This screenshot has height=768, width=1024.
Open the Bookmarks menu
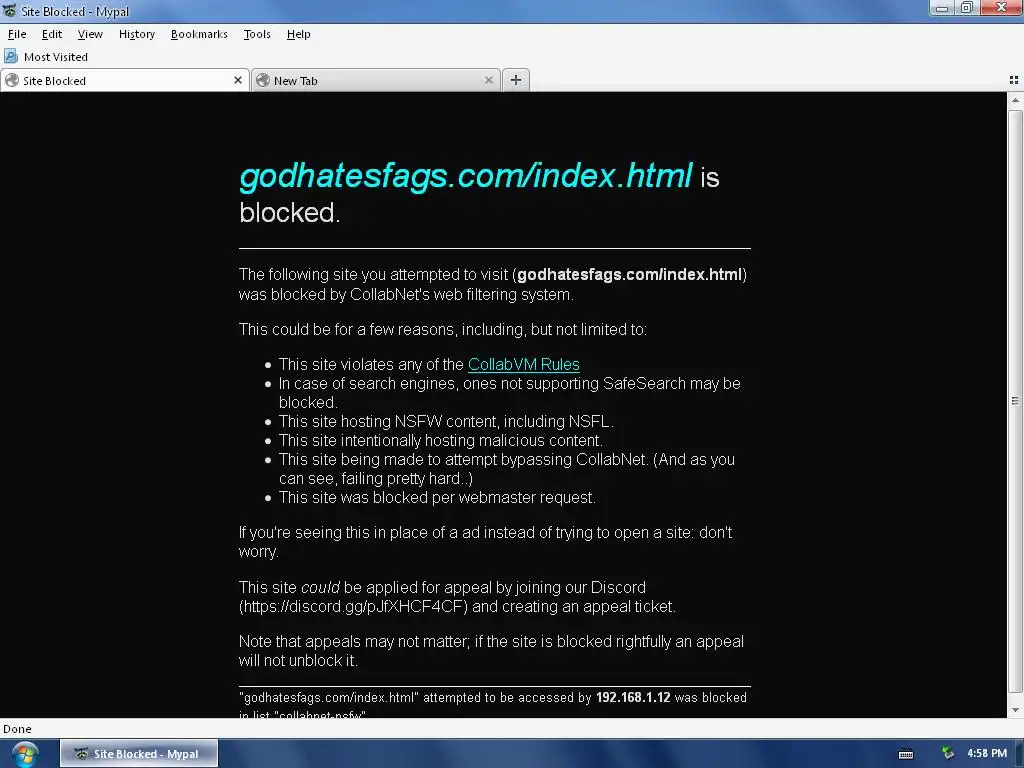(199, 34)
